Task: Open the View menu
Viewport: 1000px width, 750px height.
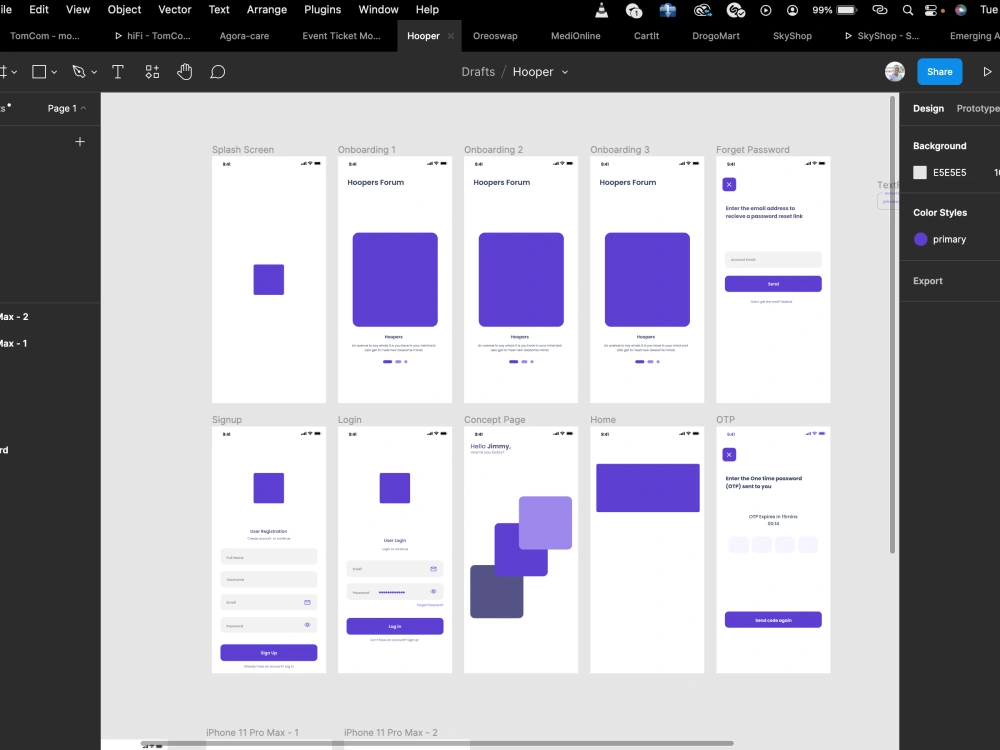Action: click(x=78, y=10)
